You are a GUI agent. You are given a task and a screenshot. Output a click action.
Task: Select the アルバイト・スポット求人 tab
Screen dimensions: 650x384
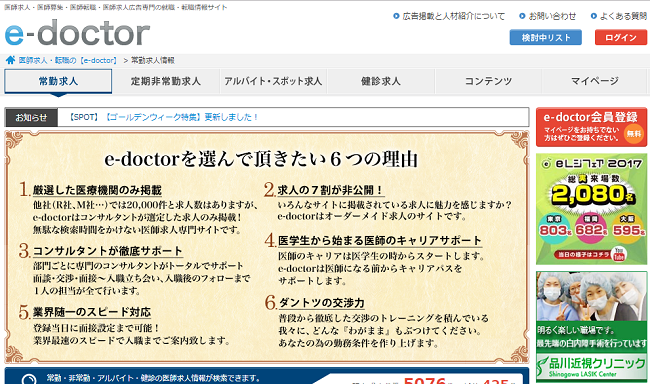(x=273, y=81)
